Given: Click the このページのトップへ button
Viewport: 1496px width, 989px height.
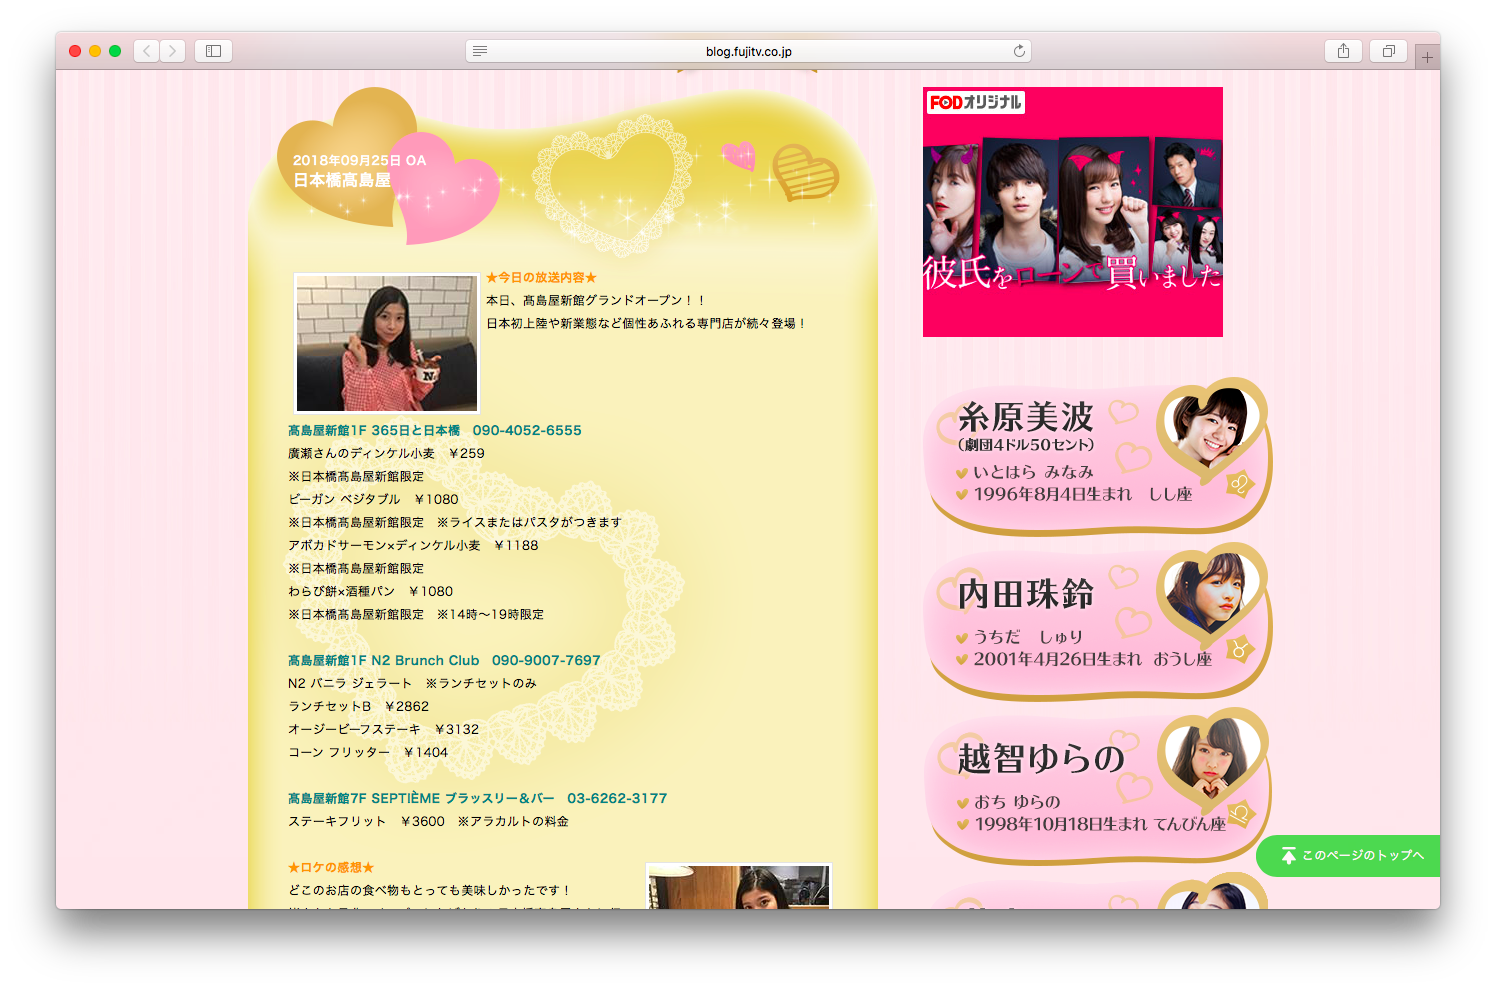Looking at the screenshot, I should tap(1348, 855).
